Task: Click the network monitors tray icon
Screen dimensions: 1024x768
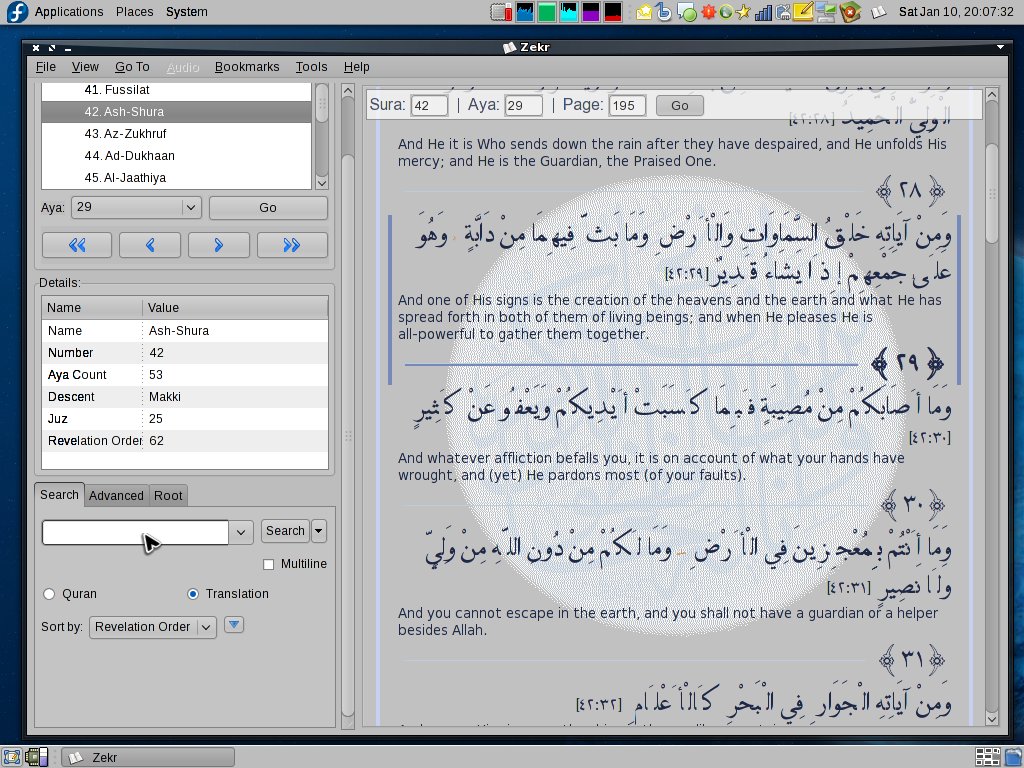Action: coord(825,12)
